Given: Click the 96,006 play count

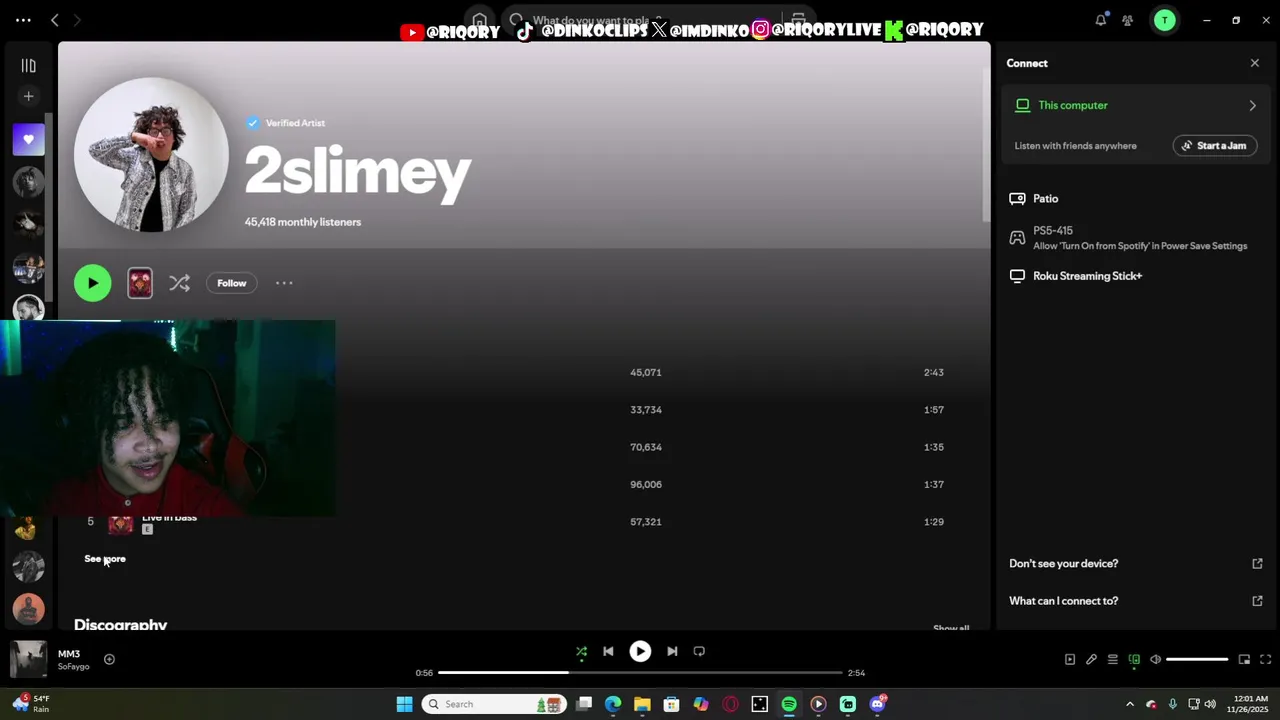Looking at the screenshot, I should pos(646,485).
